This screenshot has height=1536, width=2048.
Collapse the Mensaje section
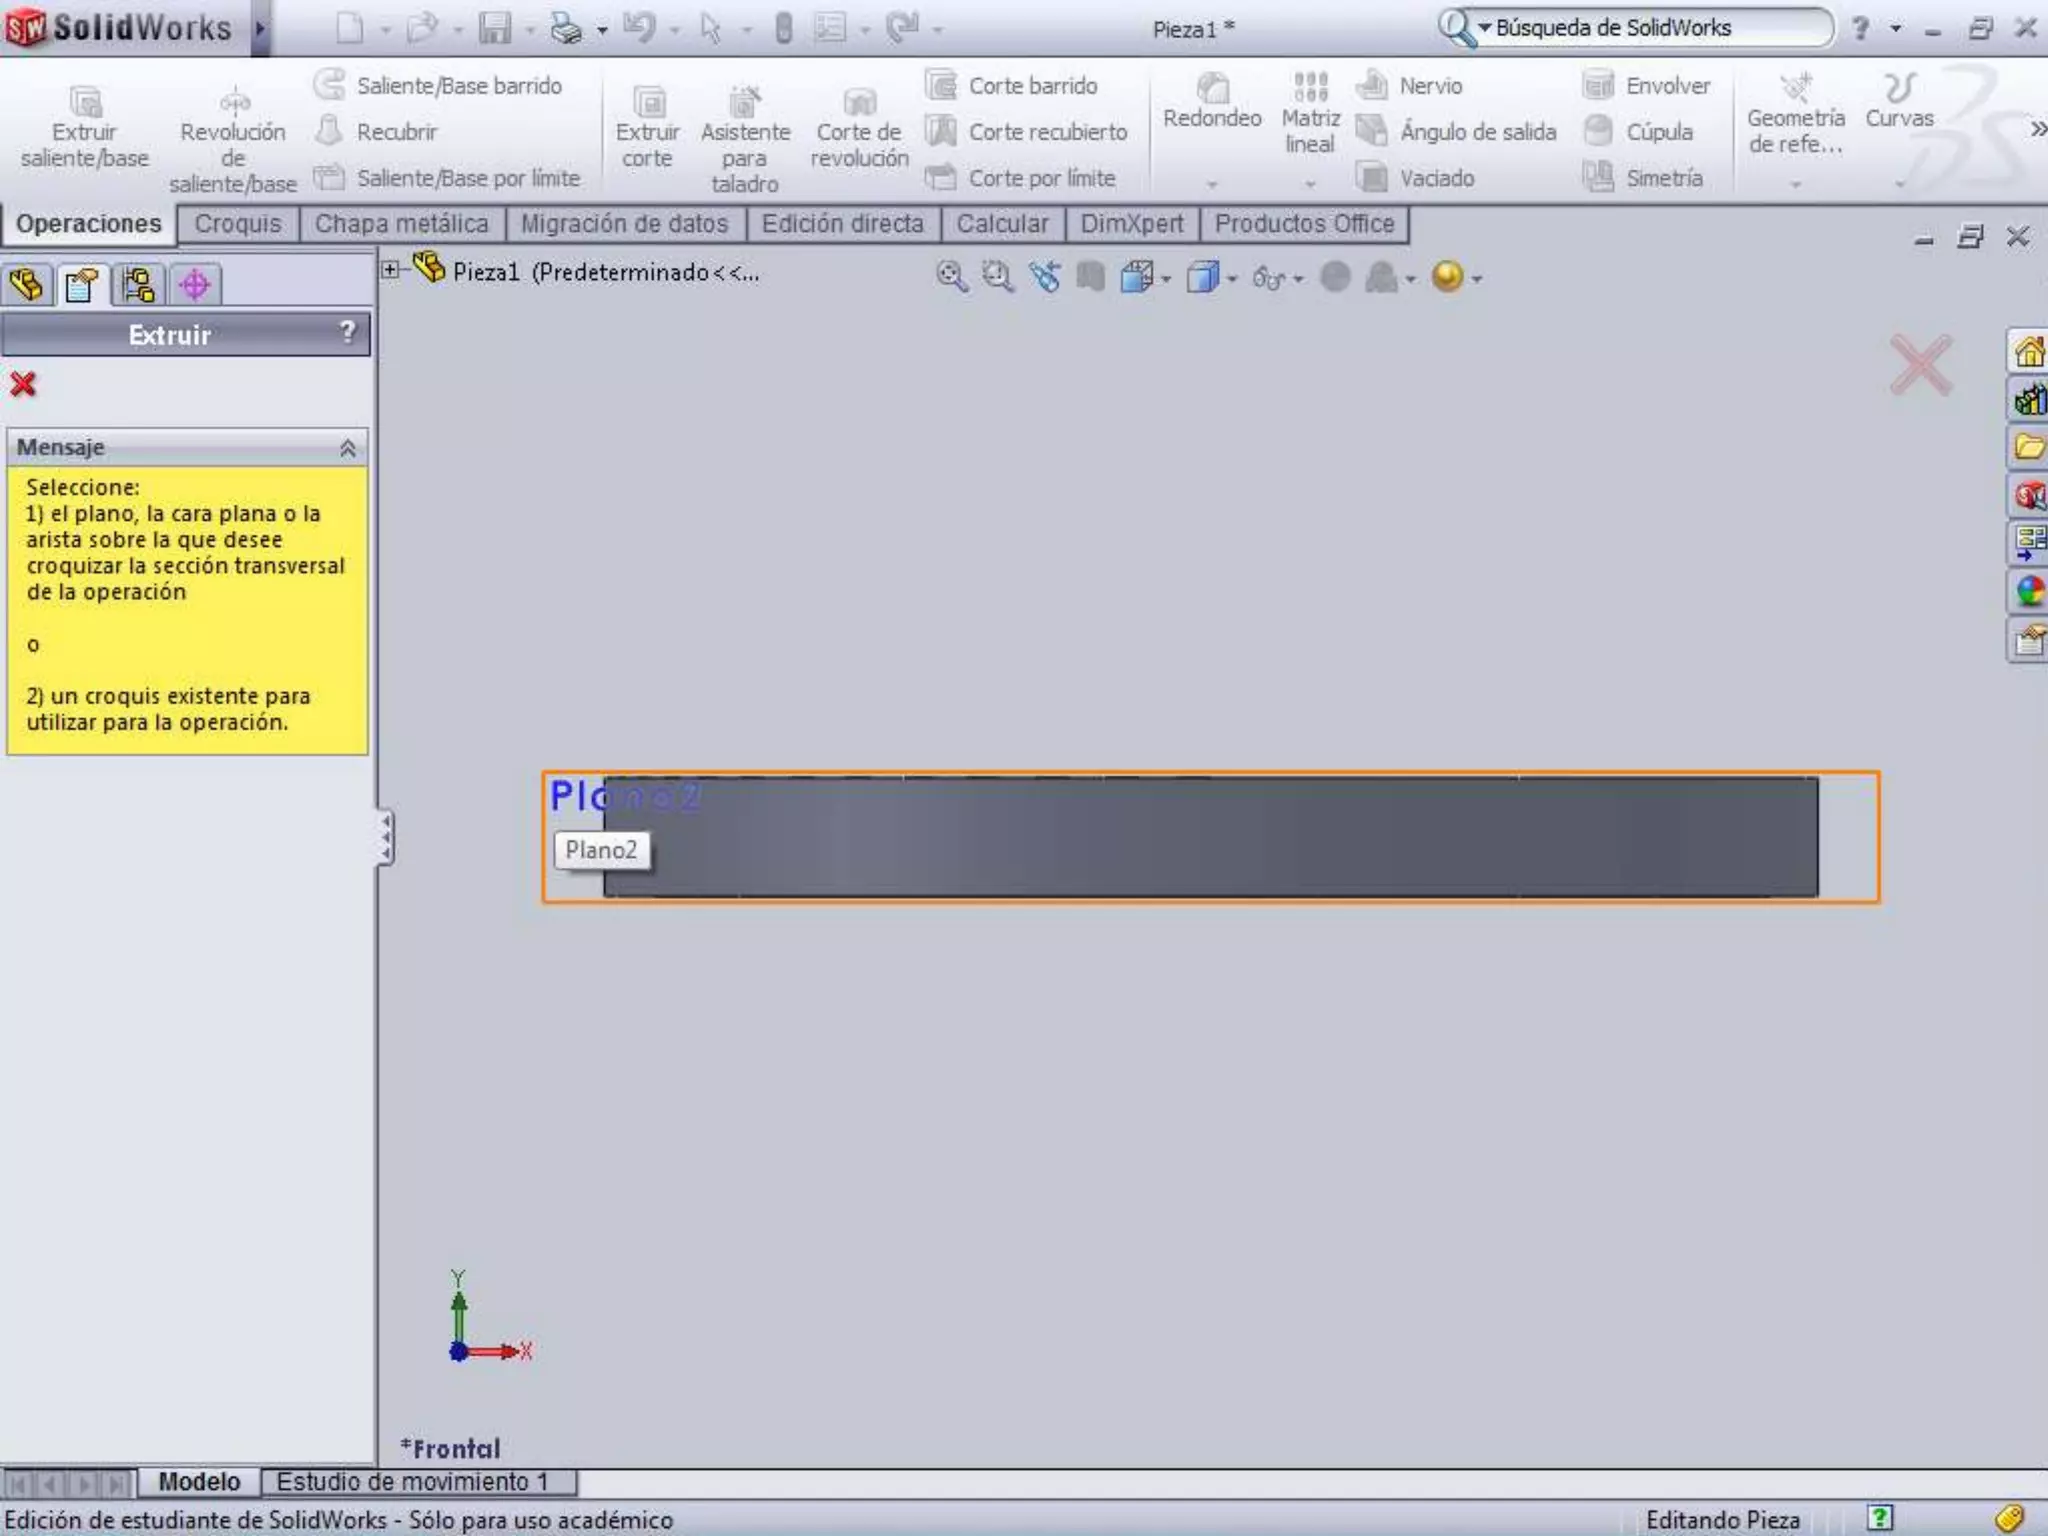pos(347,448)
